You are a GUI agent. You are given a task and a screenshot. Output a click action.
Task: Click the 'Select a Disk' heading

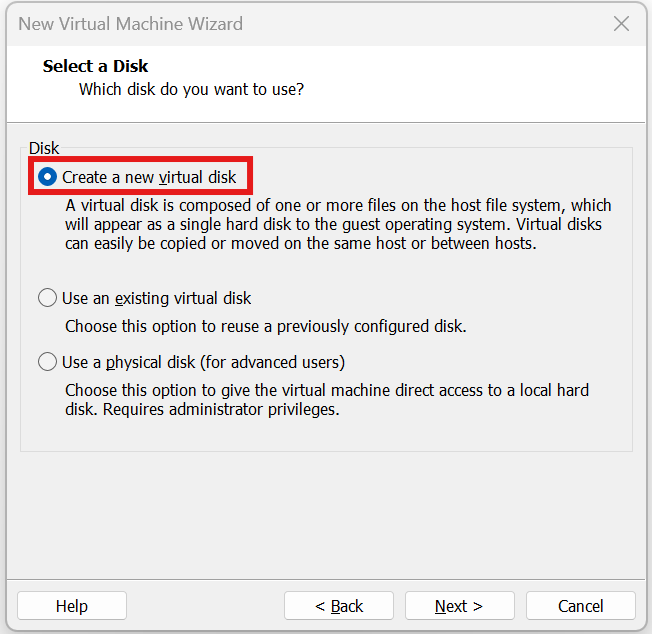tap(95, 66)
